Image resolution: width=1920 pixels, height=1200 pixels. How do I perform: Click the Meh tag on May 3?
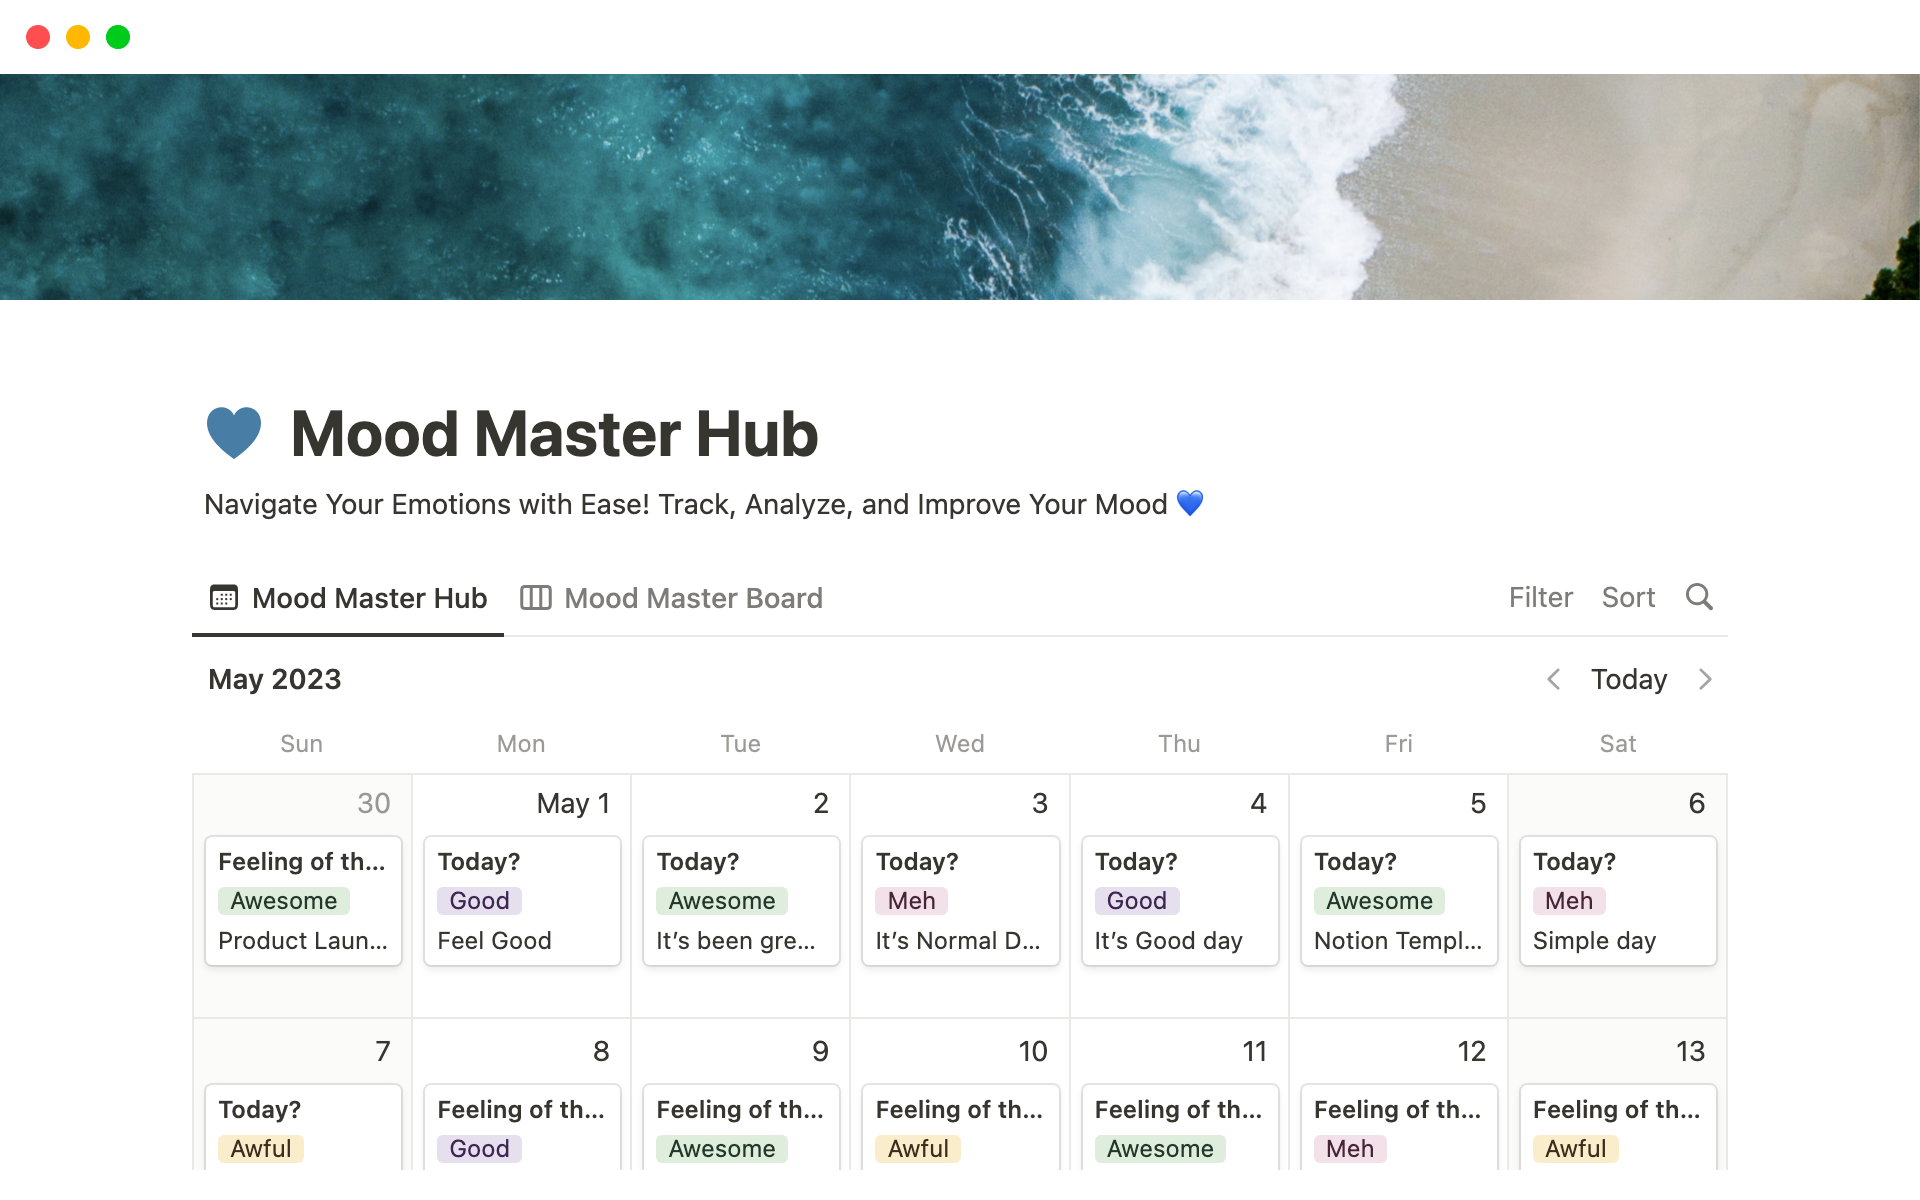click(x=911, y=901)
